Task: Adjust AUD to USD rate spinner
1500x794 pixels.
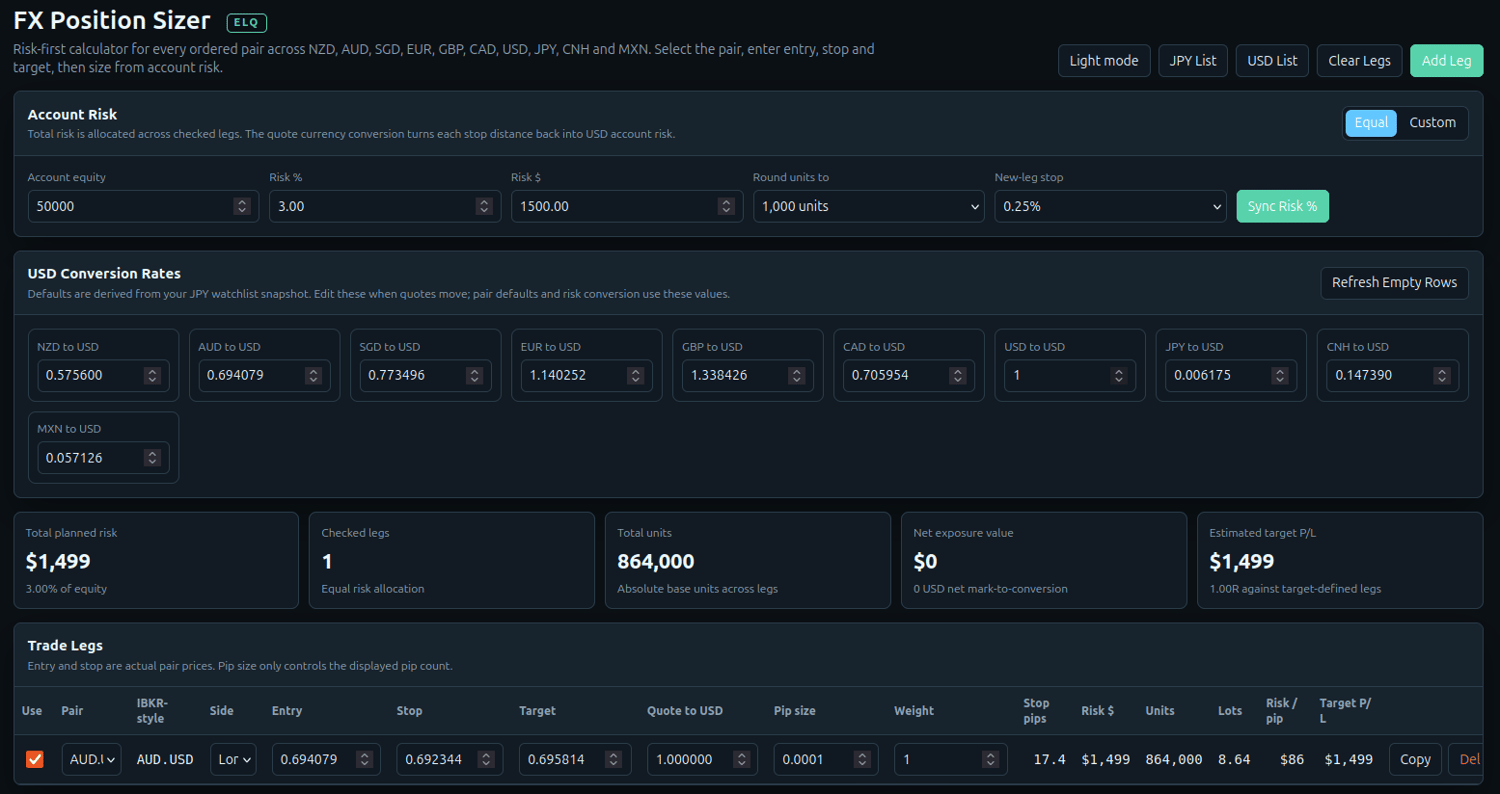Action: pyautogui.click(x=313, y=376)
